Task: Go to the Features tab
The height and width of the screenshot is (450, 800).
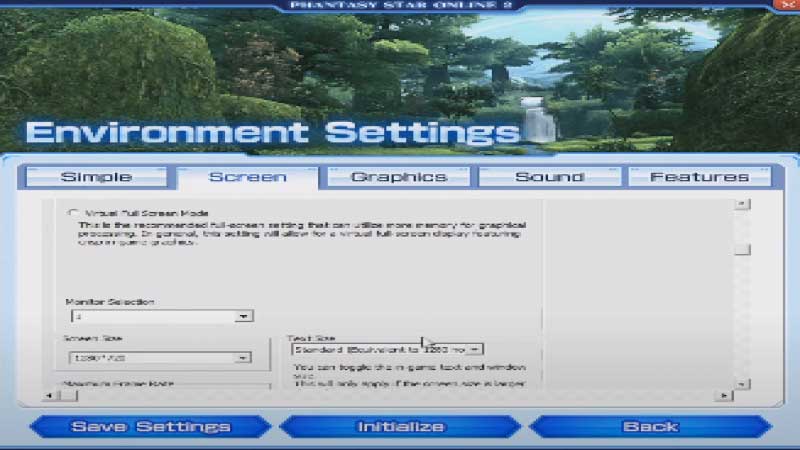Action: pos(699,177)
